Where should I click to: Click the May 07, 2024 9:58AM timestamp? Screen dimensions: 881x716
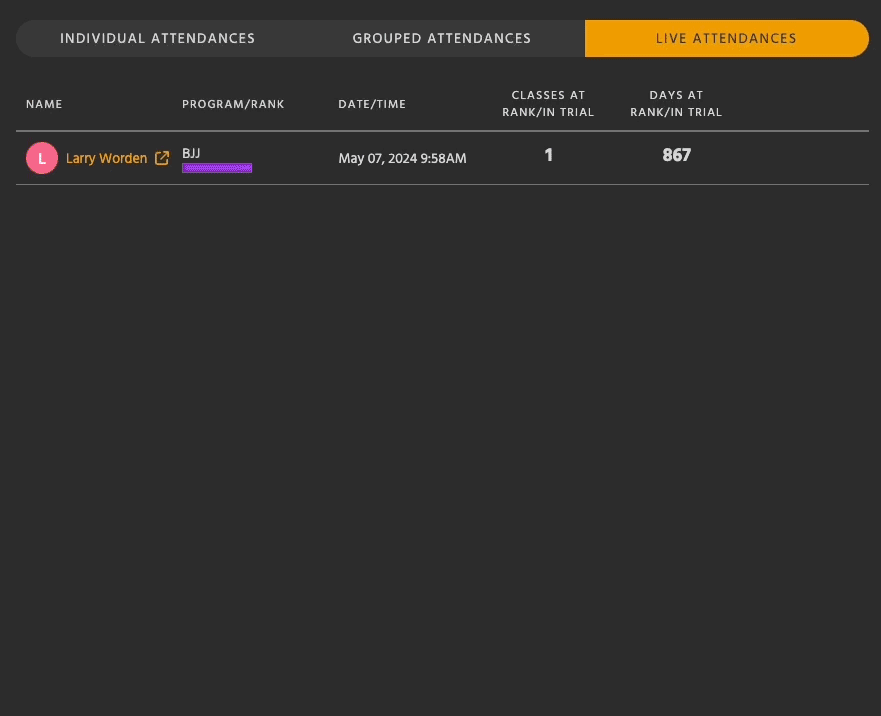(x=402, y=158)
